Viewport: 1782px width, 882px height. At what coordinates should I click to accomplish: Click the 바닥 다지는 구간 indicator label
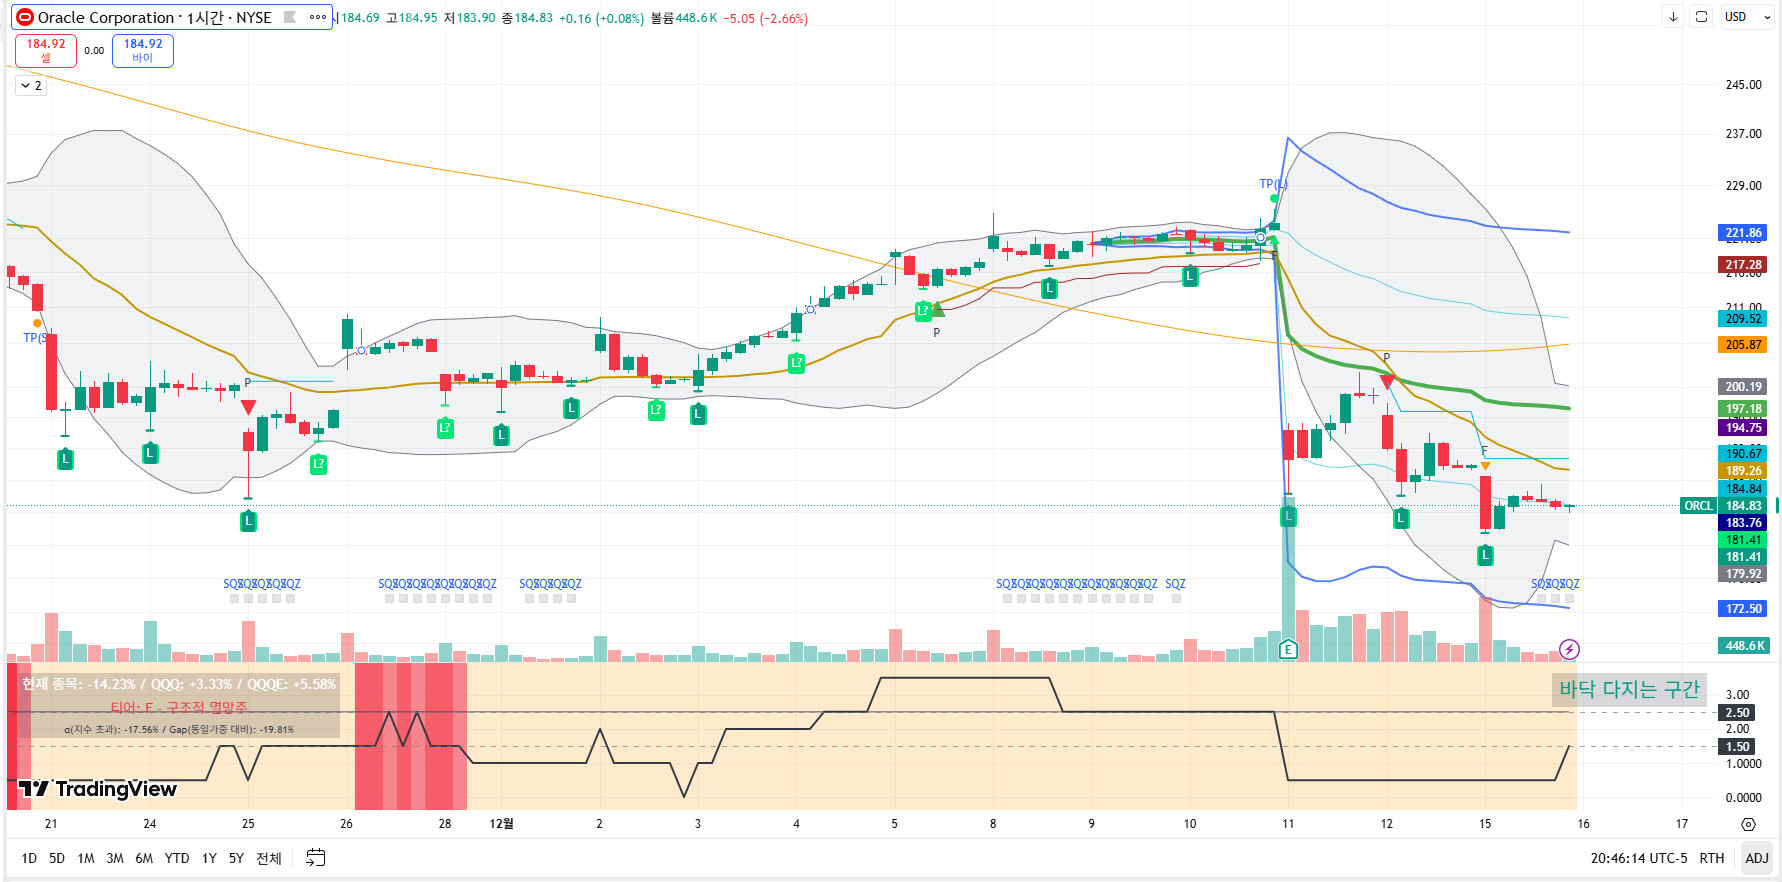[1629, 689]
